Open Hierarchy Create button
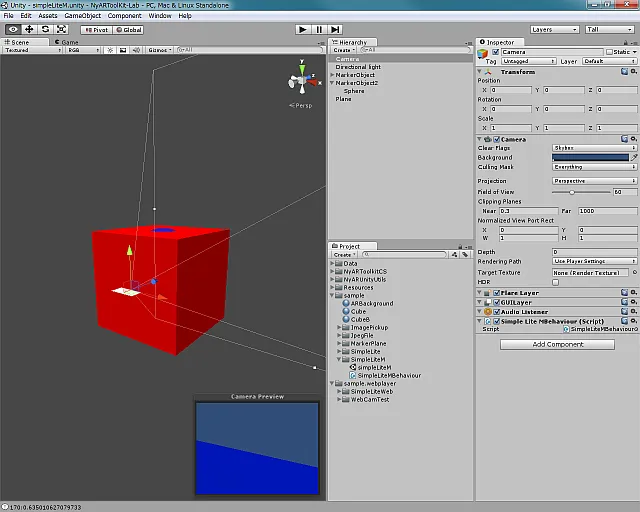 click(x=344, y=50)
